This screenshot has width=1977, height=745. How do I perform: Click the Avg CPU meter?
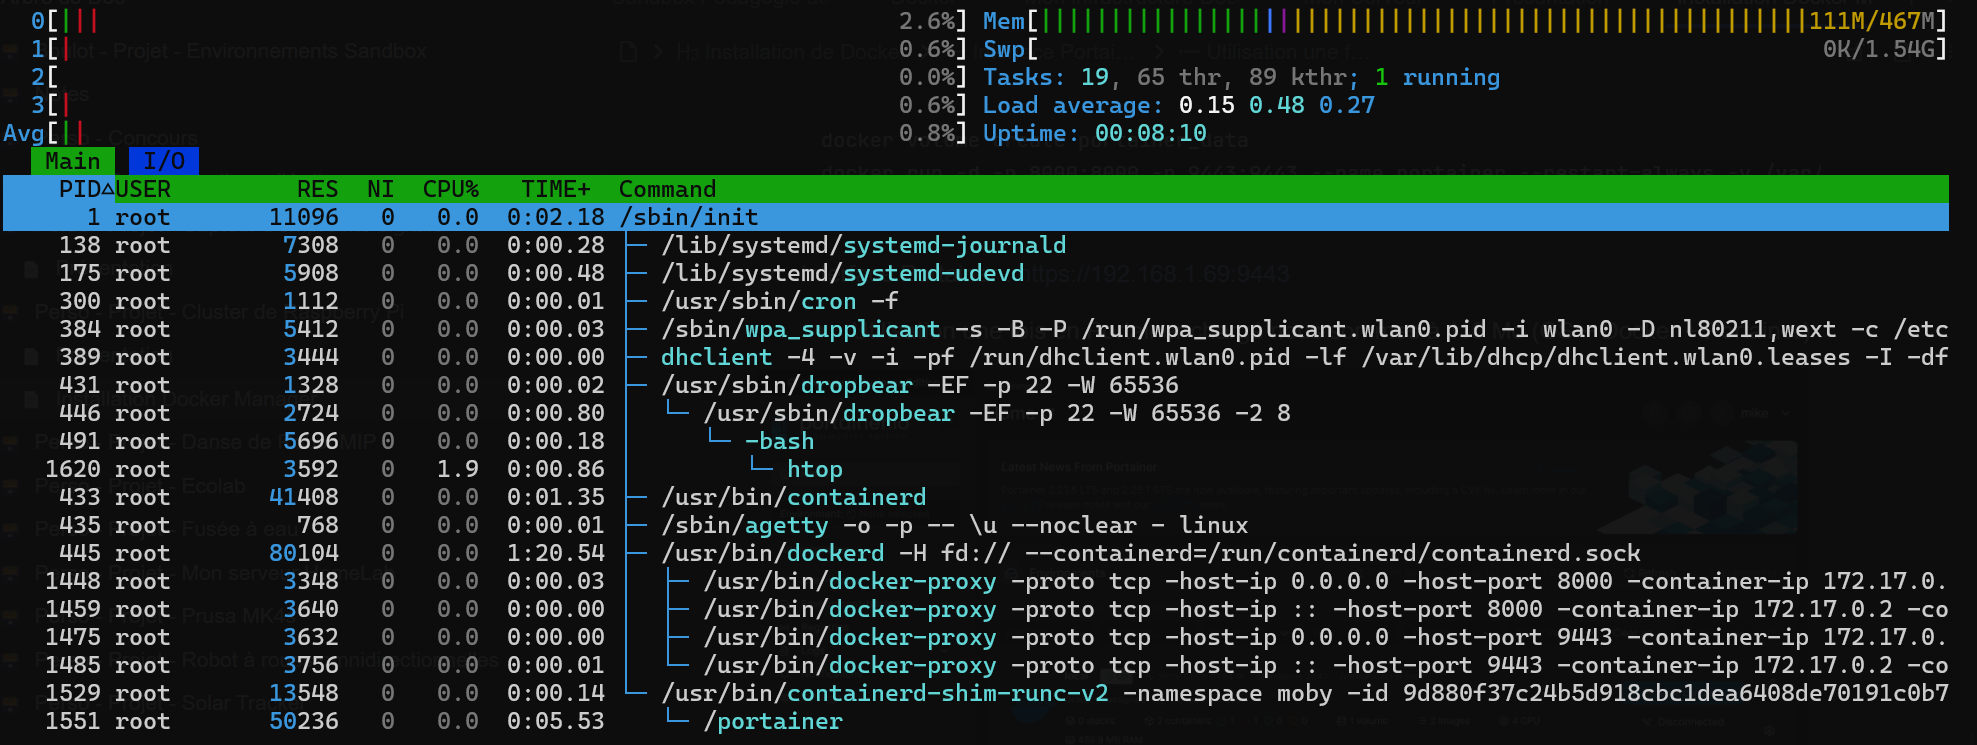(485, 133)
